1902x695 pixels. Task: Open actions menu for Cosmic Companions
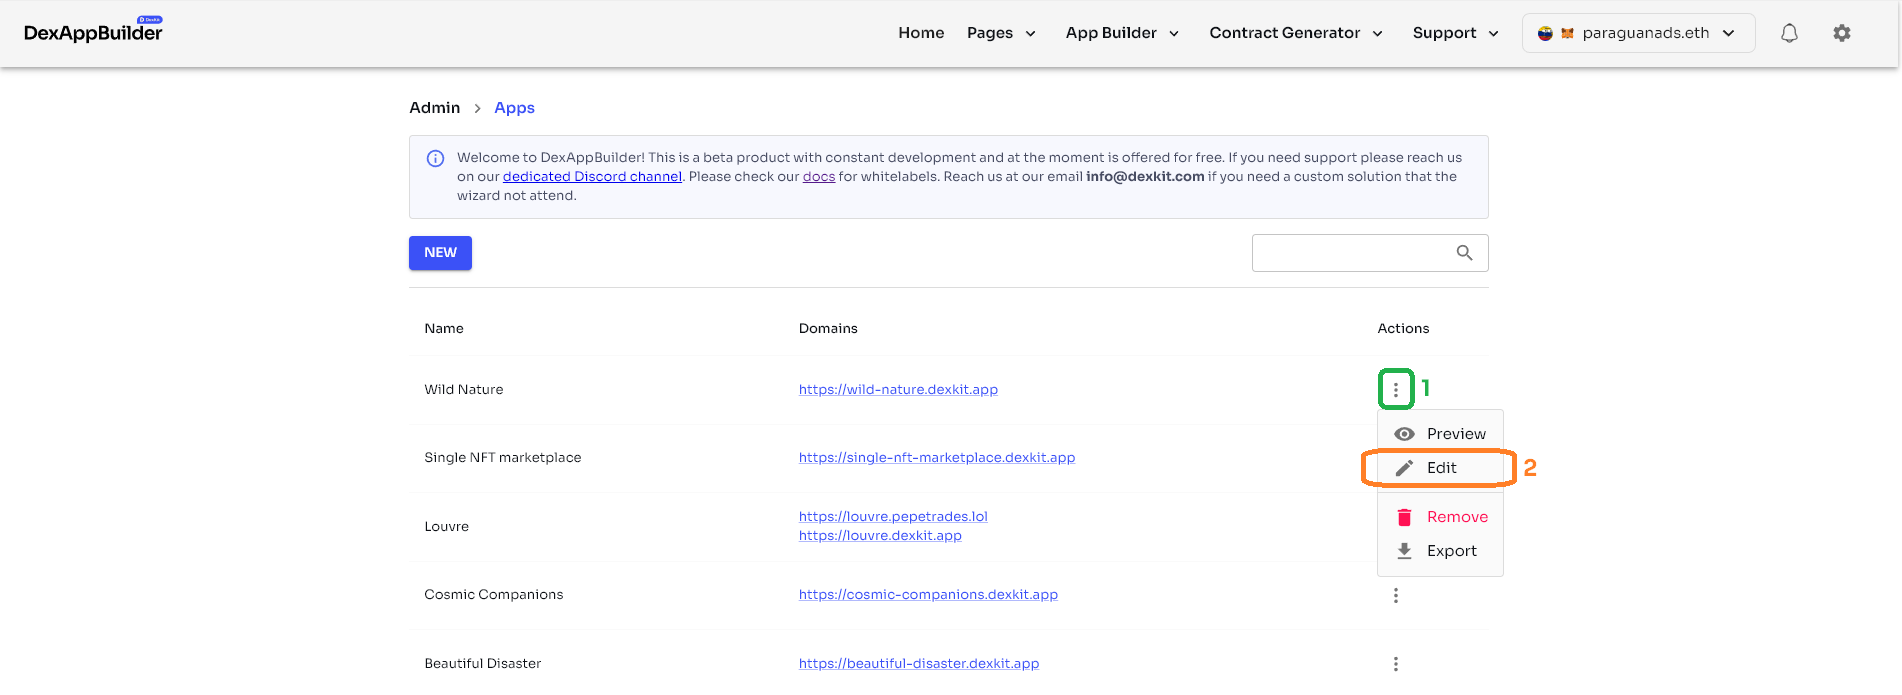click(x=1396, y=595)
